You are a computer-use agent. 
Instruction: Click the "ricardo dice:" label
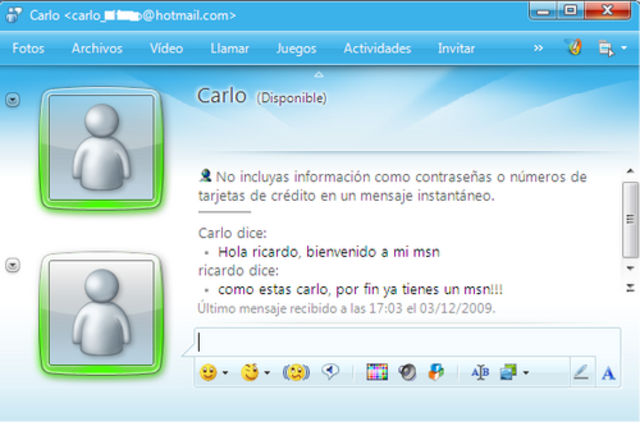239,271
